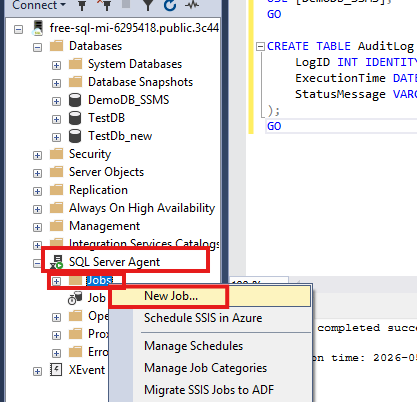Expand Always On High Availability
The width and height of the screenshot is (417, 402).
pos(37,209)
